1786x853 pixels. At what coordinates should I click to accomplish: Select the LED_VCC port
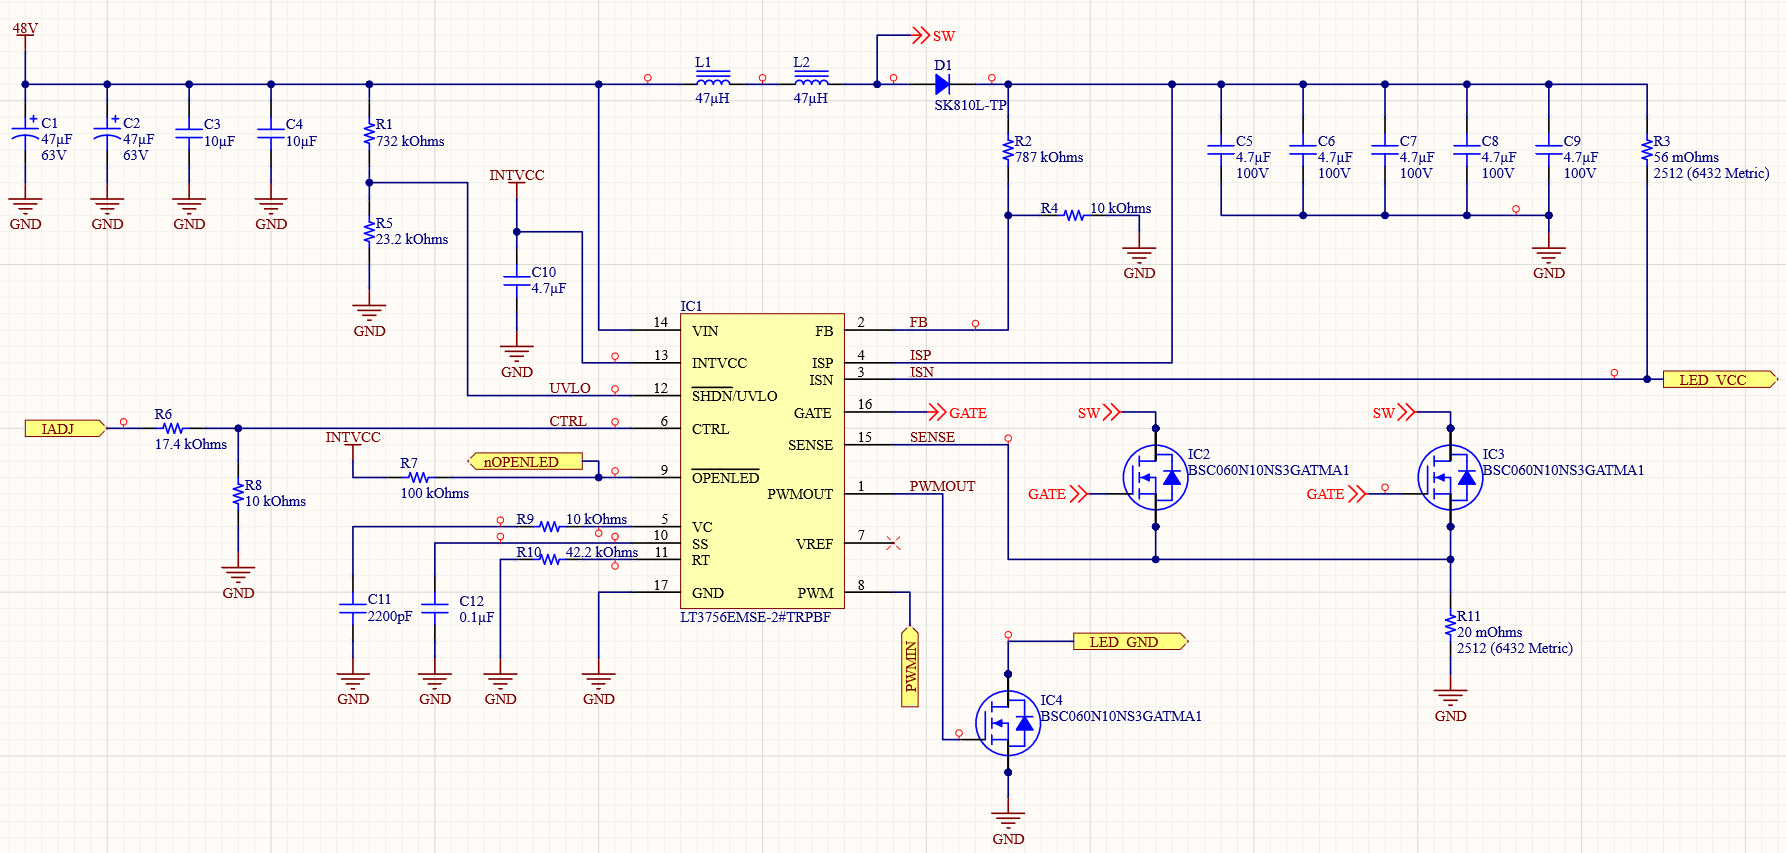pos(1720,380)
